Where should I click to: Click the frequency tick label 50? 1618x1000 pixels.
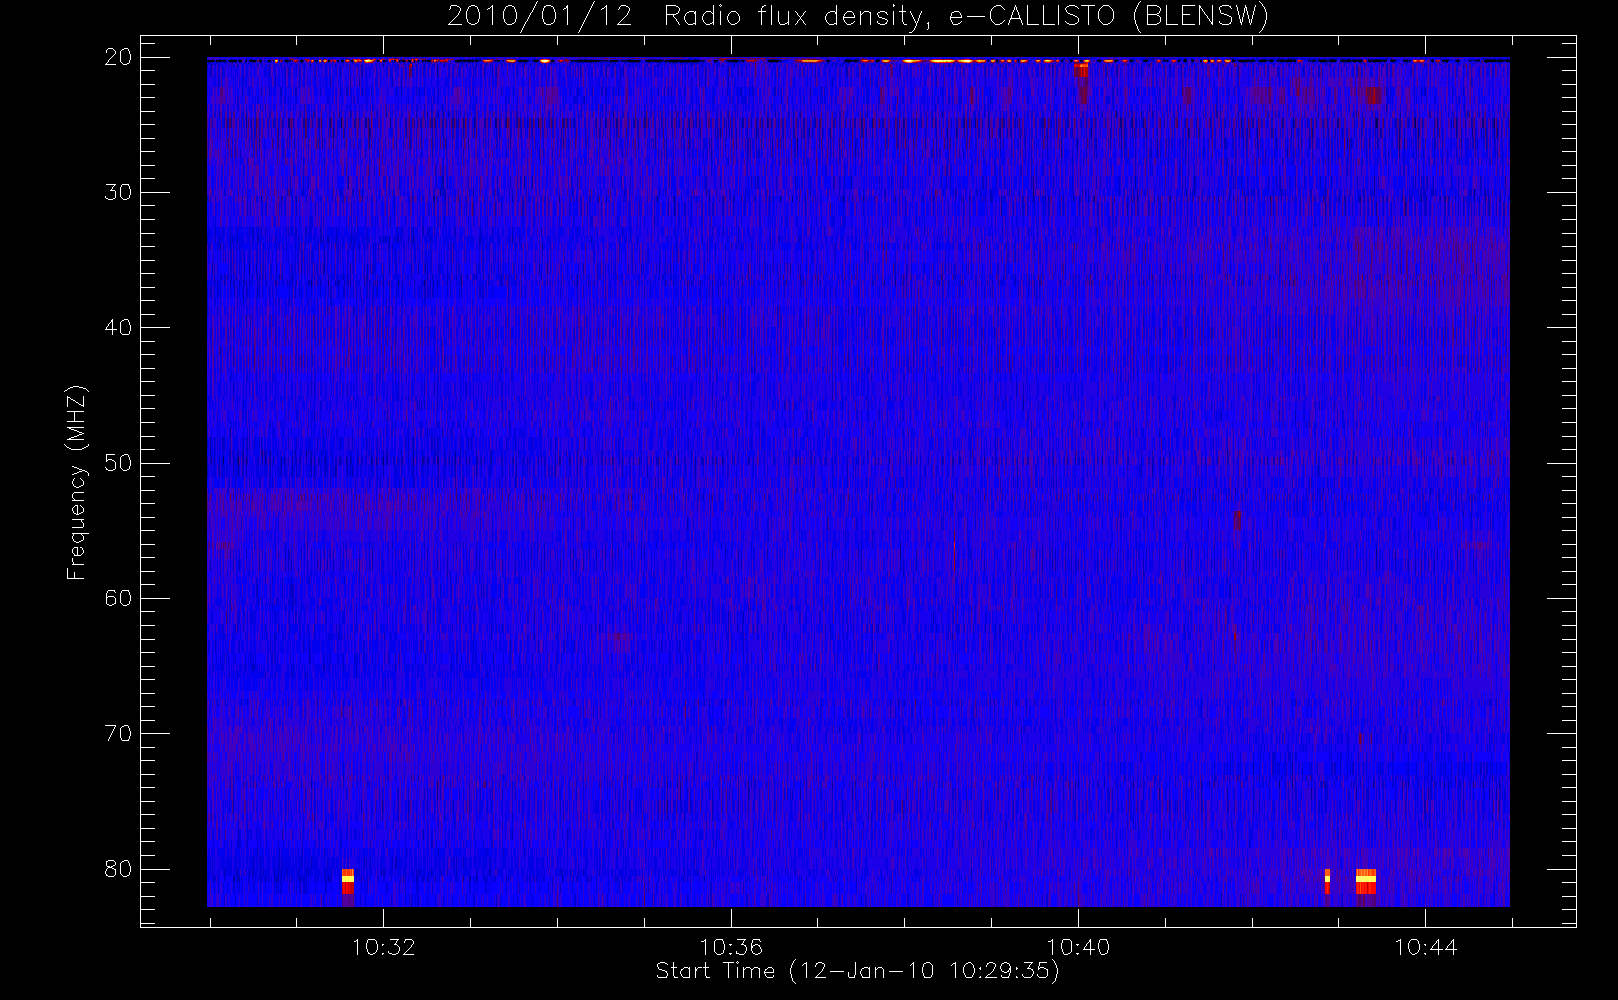(118, 463)
